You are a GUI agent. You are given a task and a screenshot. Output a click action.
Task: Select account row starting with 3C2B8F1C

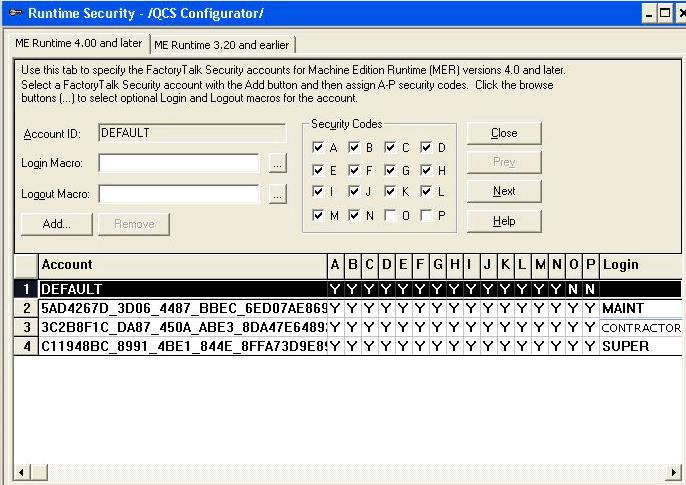click(x=348, y=327)
